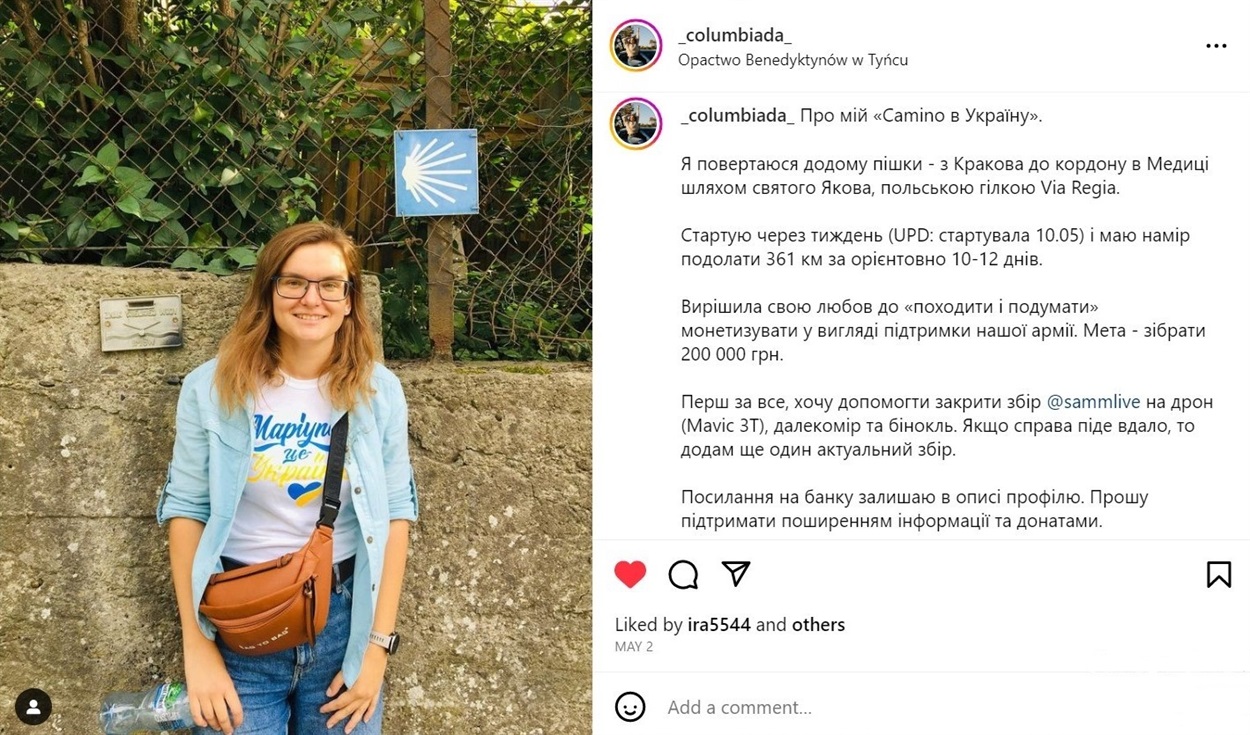Open _columbiada_ username in caption
Viewport: 1250px width, 735px height.
pyautogui.click(x=737, y=116)
